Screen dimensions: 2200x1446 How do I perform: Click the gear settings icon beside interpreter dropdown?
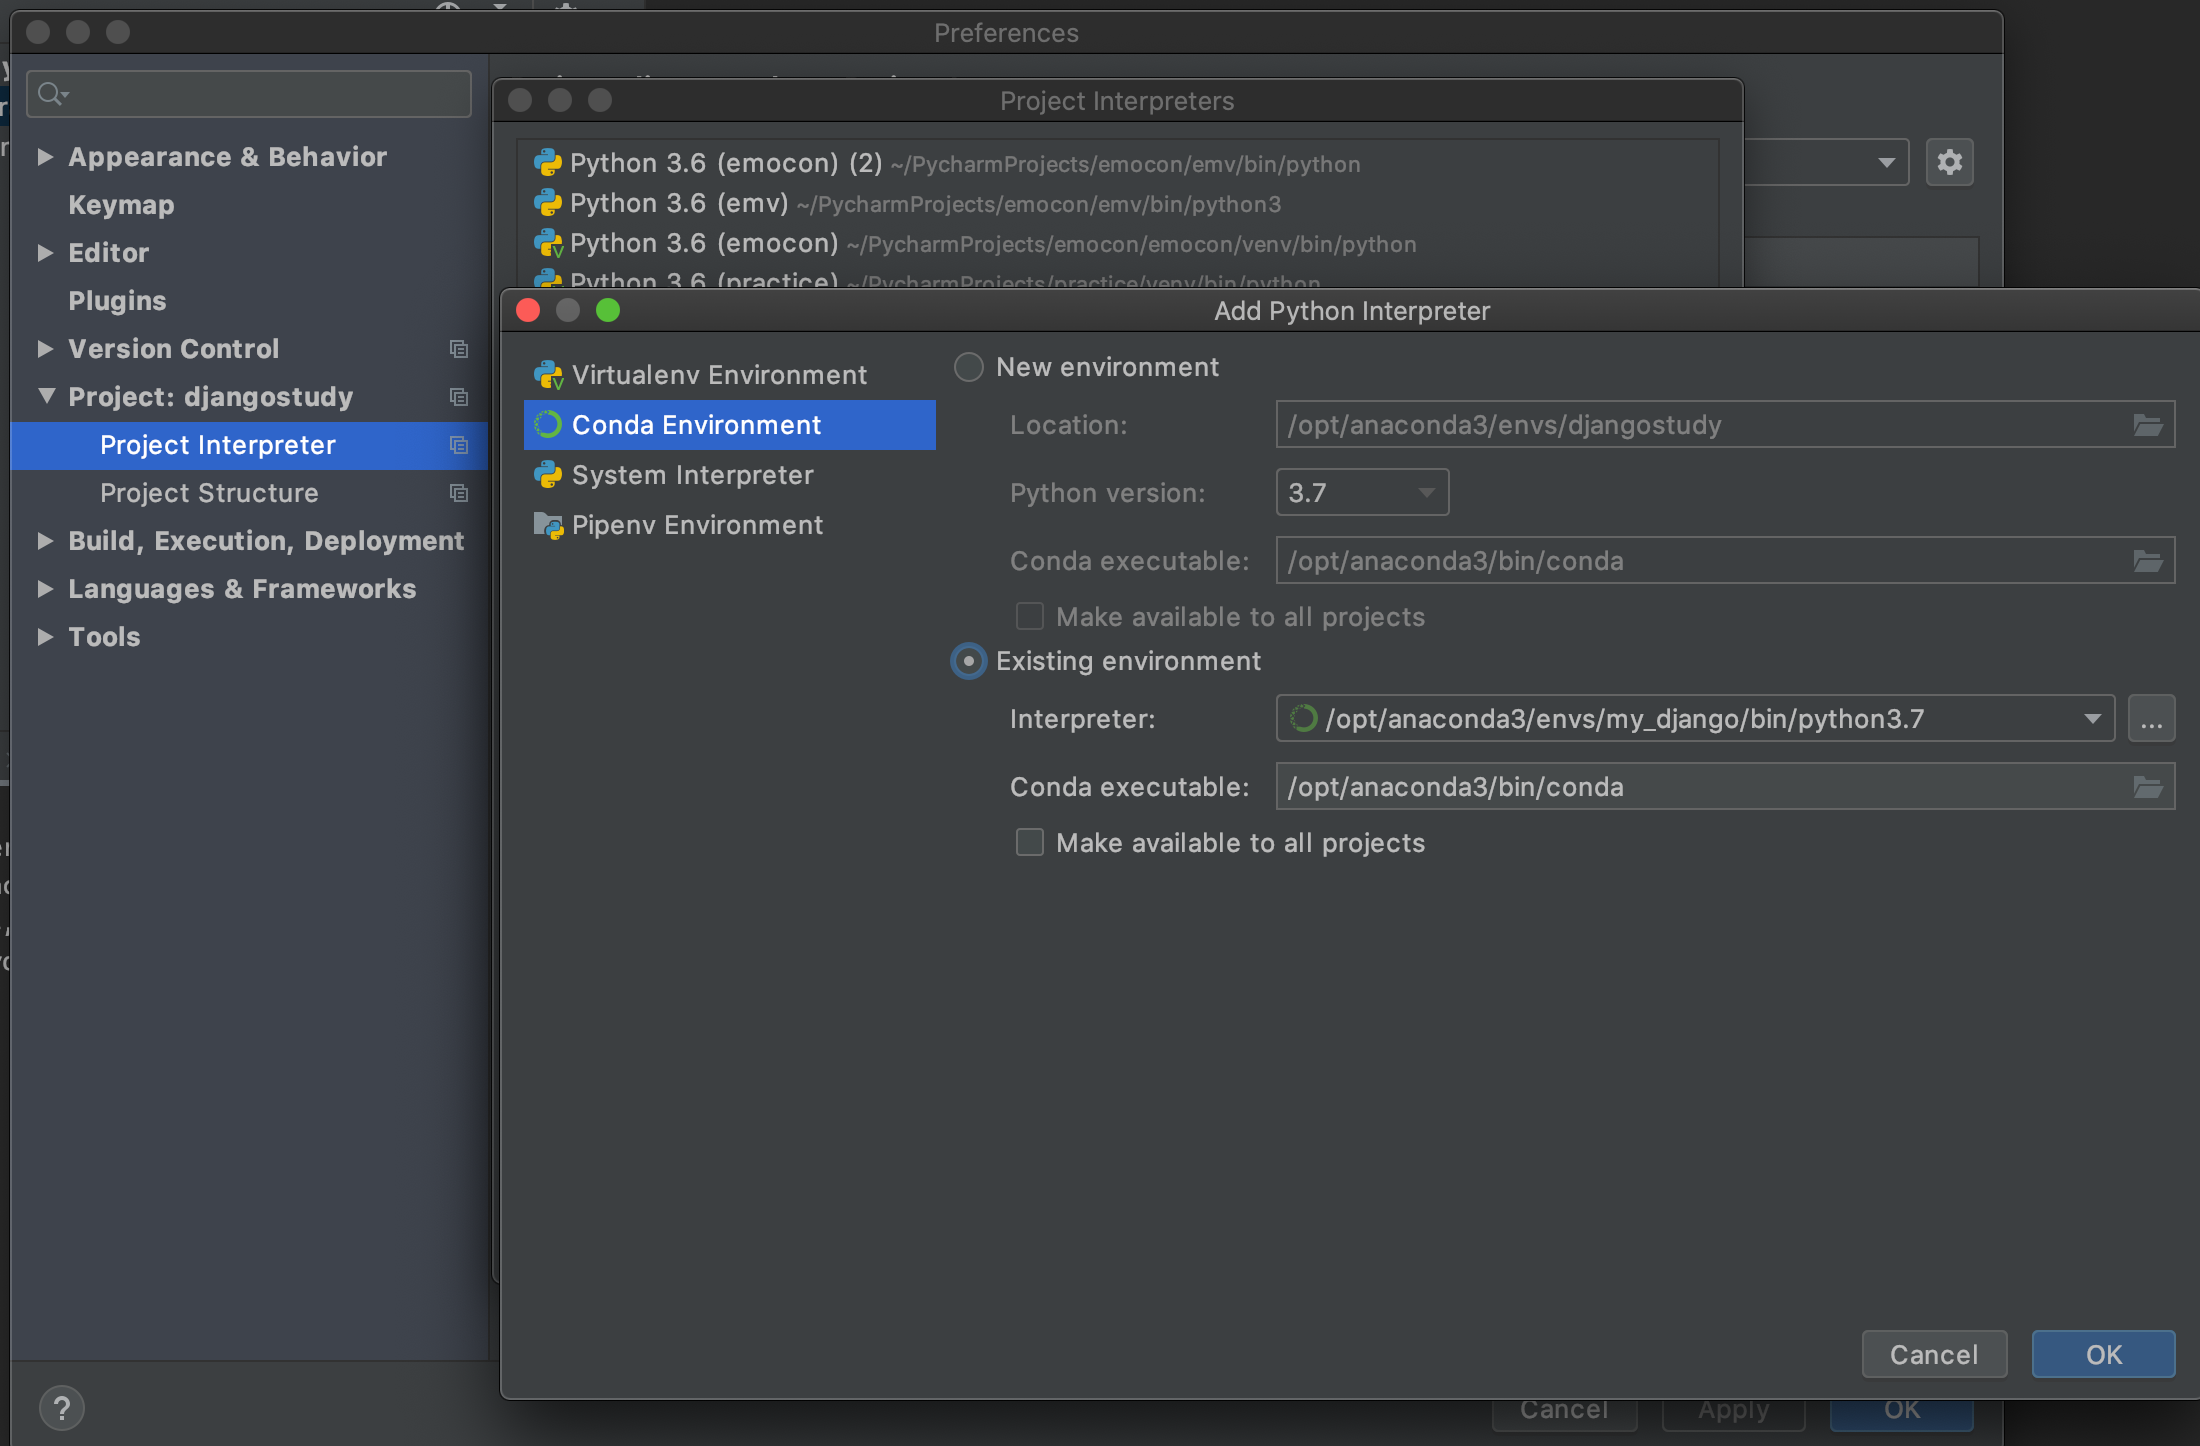[x=1949, y=162]
